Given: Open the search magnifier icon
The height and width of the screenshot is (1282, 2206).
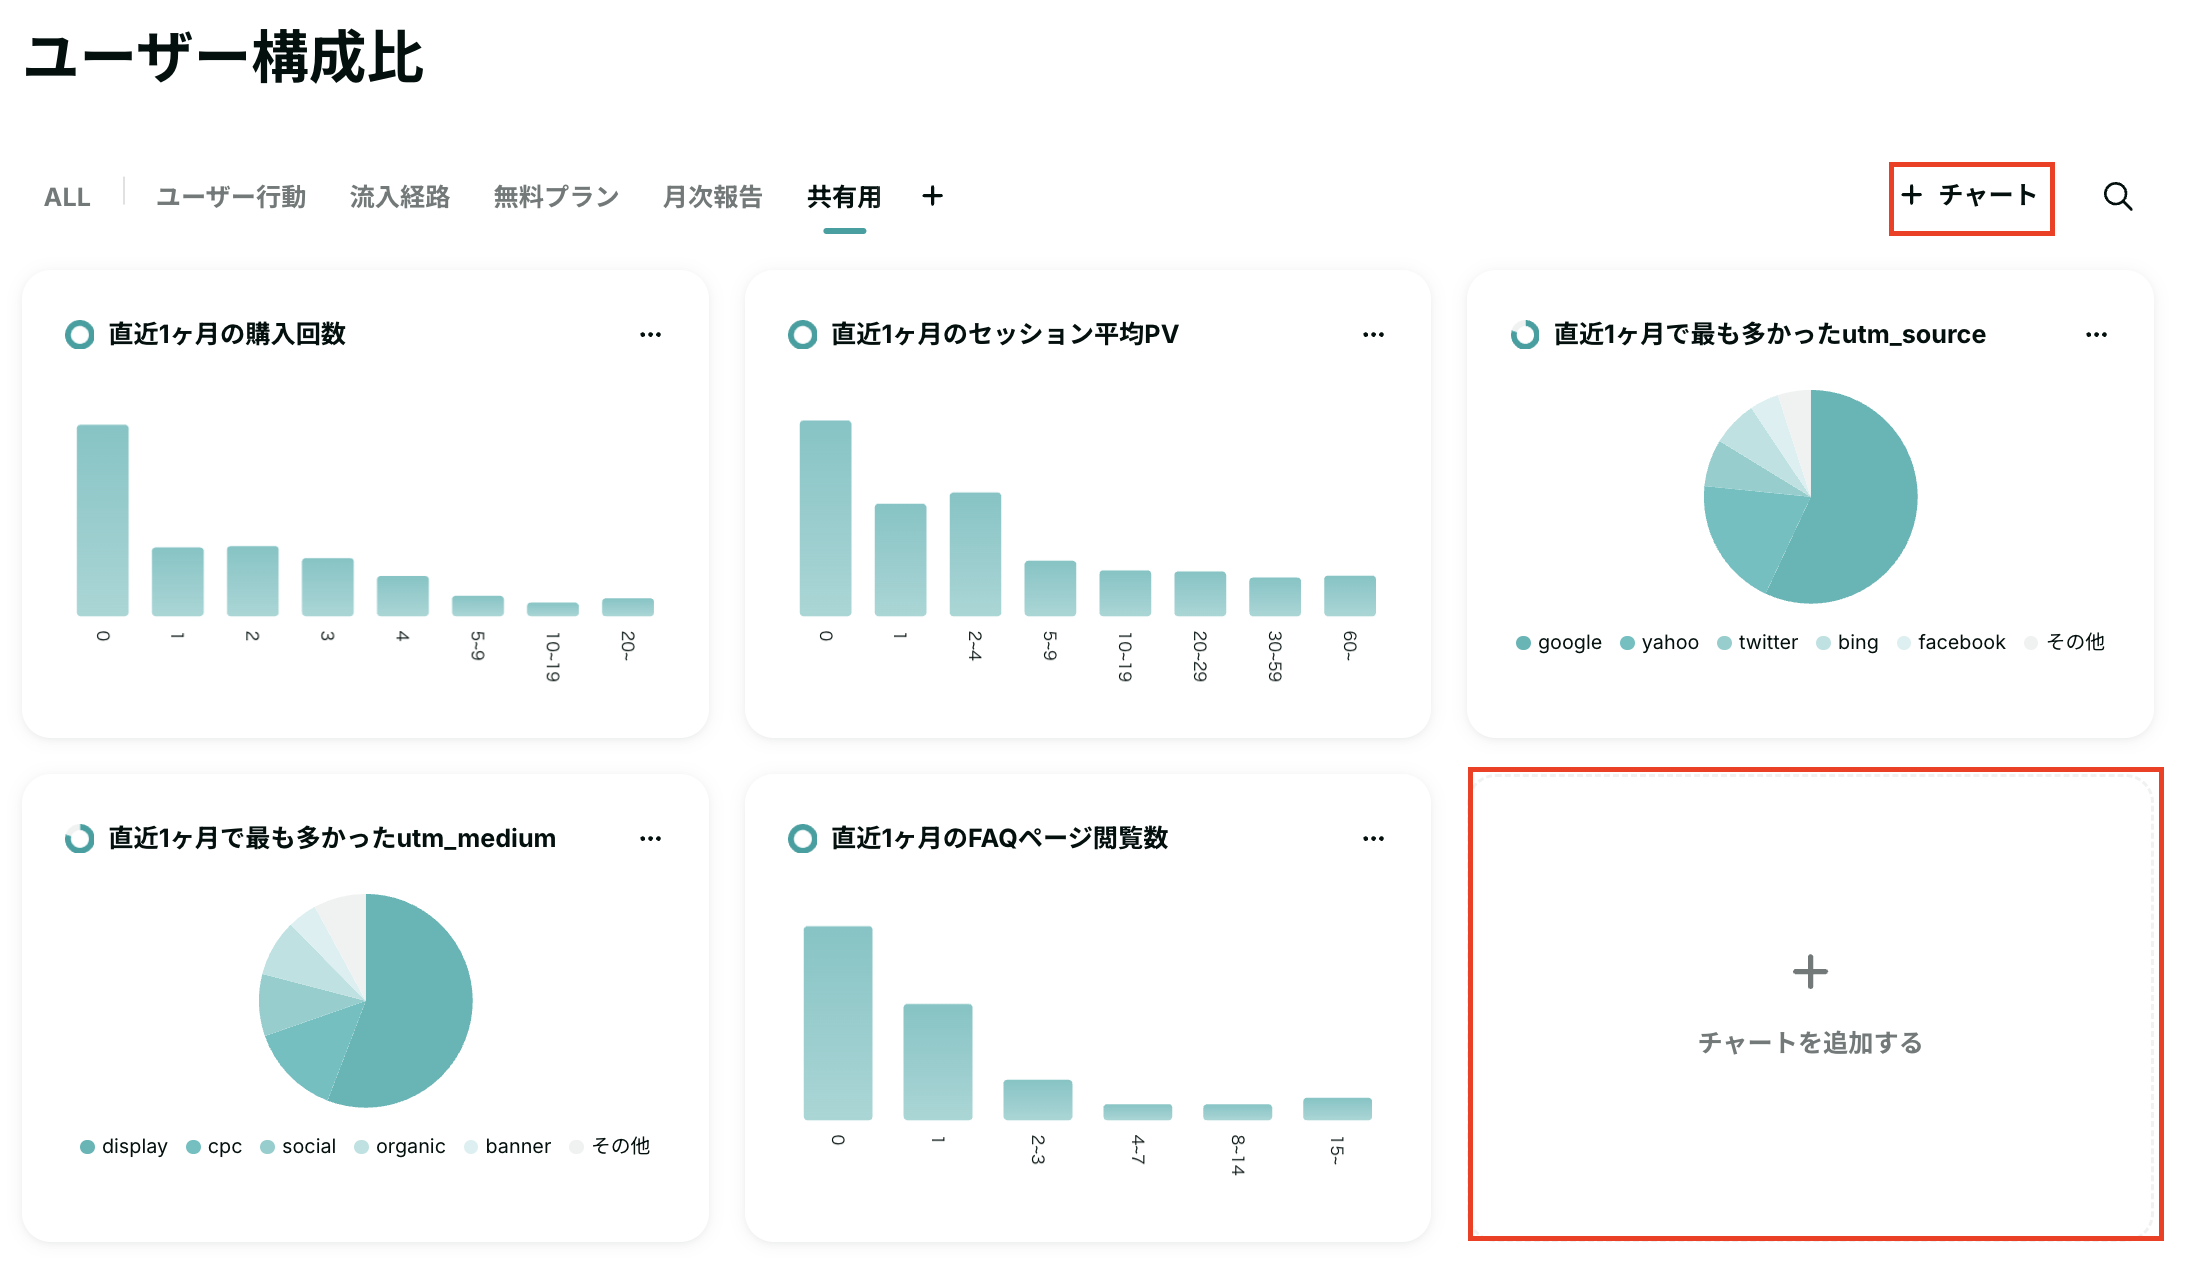Looking at the screenshot, I should point(2117,196).
